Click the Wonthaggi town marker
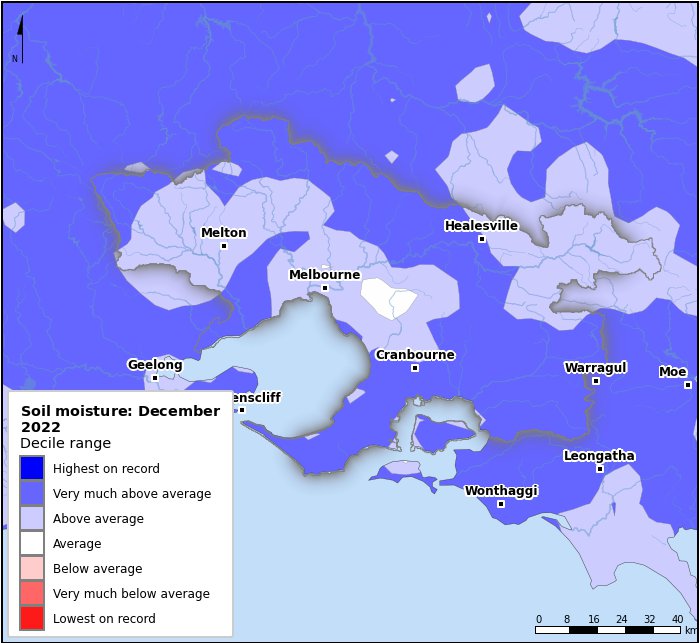 501,504
